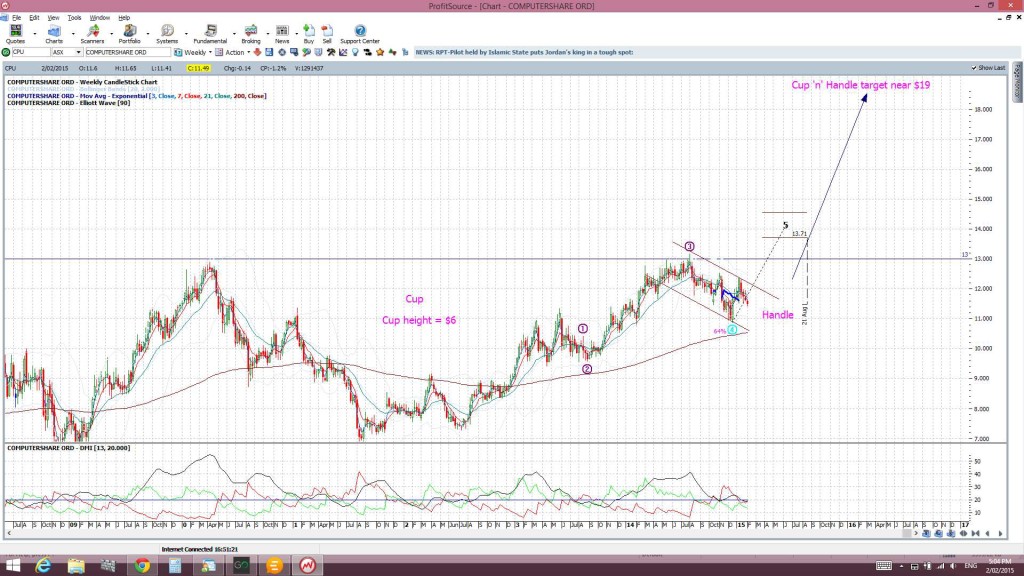The image size is (1024, 576).
Task: Expand the Quotes dropdown arrow
Action: click(x=35, y=34)
